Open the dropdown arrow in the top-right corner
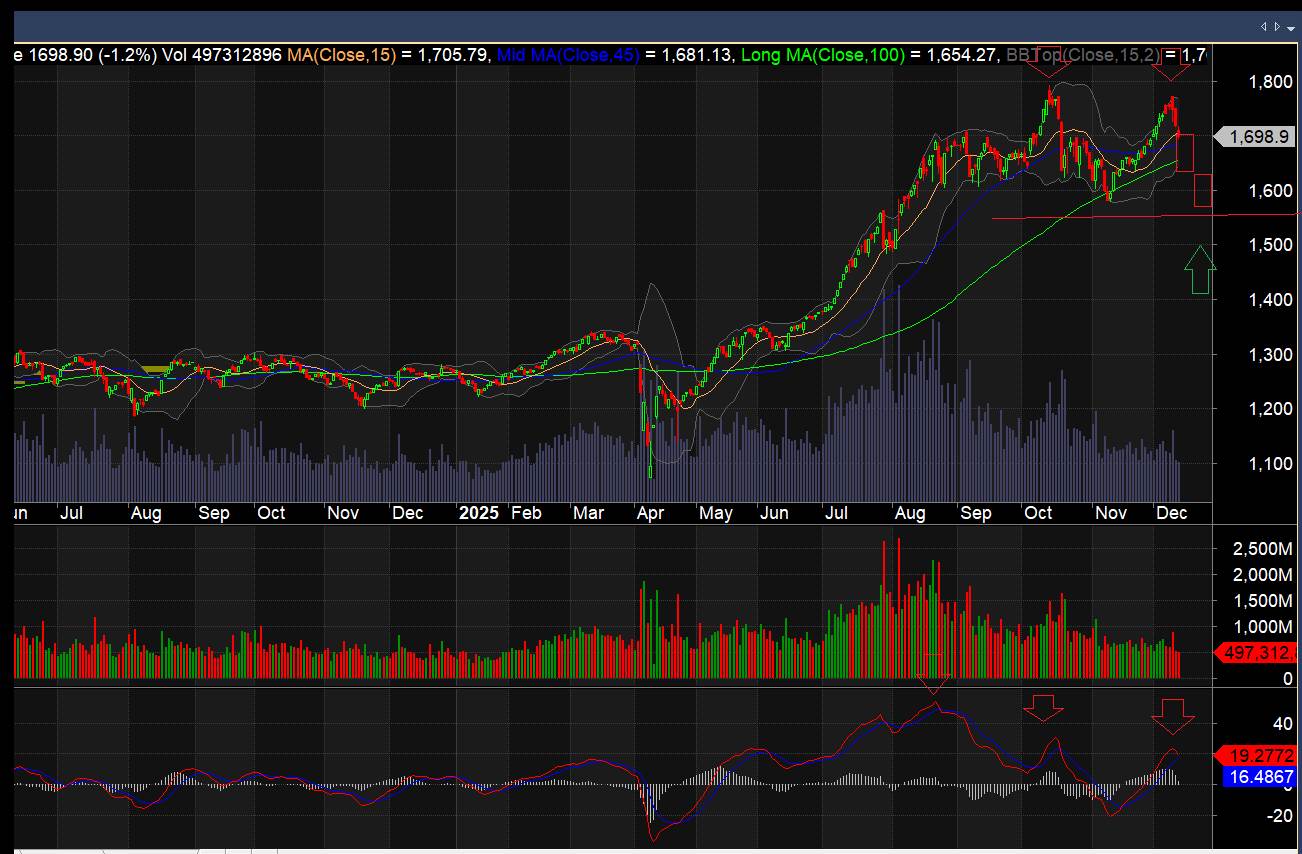The image size is (1302, 854). [1289, 26]
